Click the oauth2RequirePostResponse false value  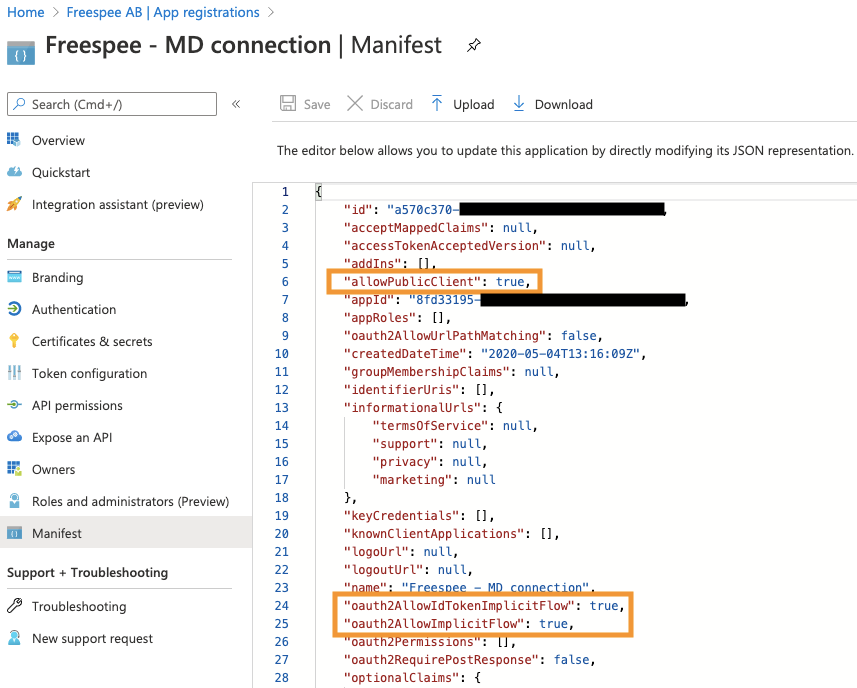click(572, 660)
